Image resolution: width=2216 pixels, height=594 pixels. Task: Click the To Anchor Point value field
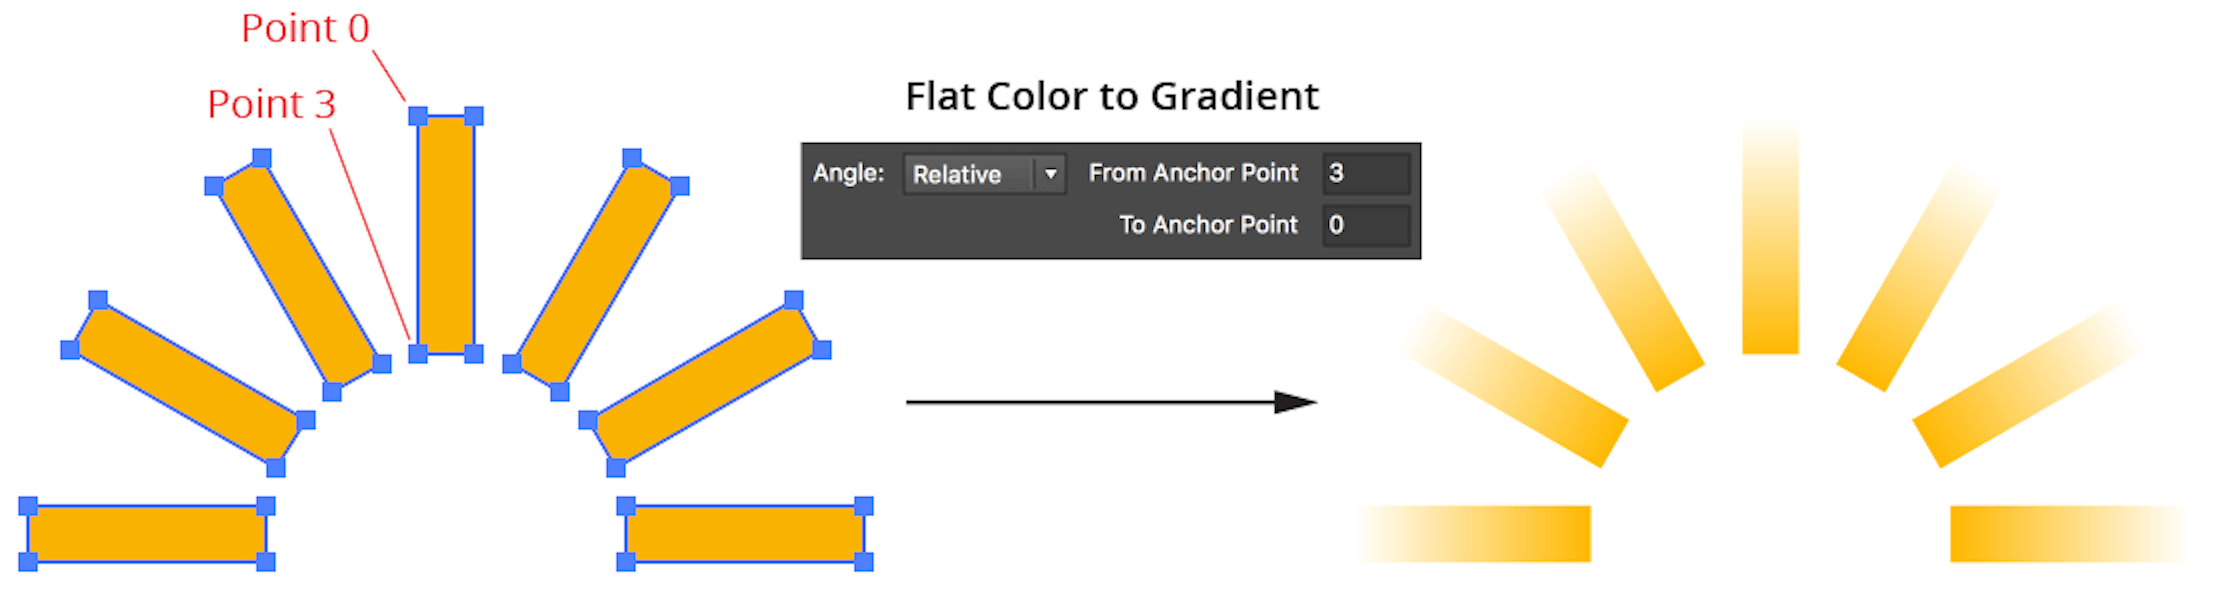click(x=1366, y=225)
